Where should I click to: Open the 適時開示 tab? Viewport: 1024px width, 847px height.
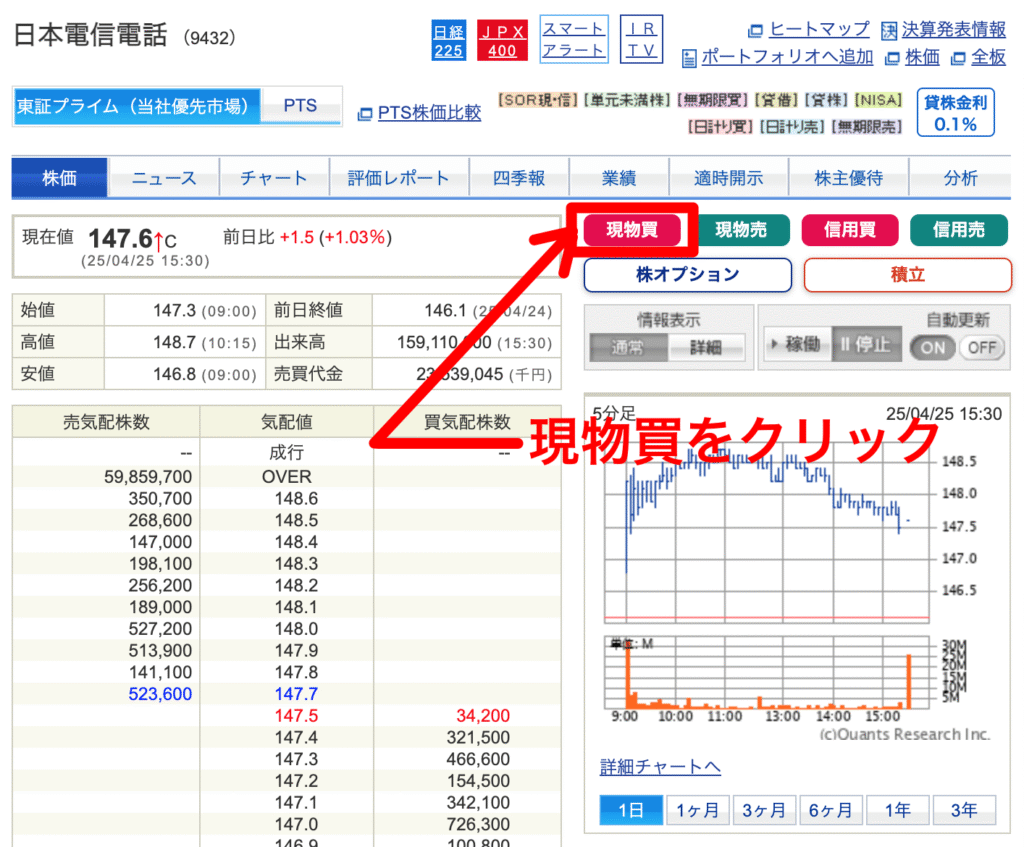(729, 178)
